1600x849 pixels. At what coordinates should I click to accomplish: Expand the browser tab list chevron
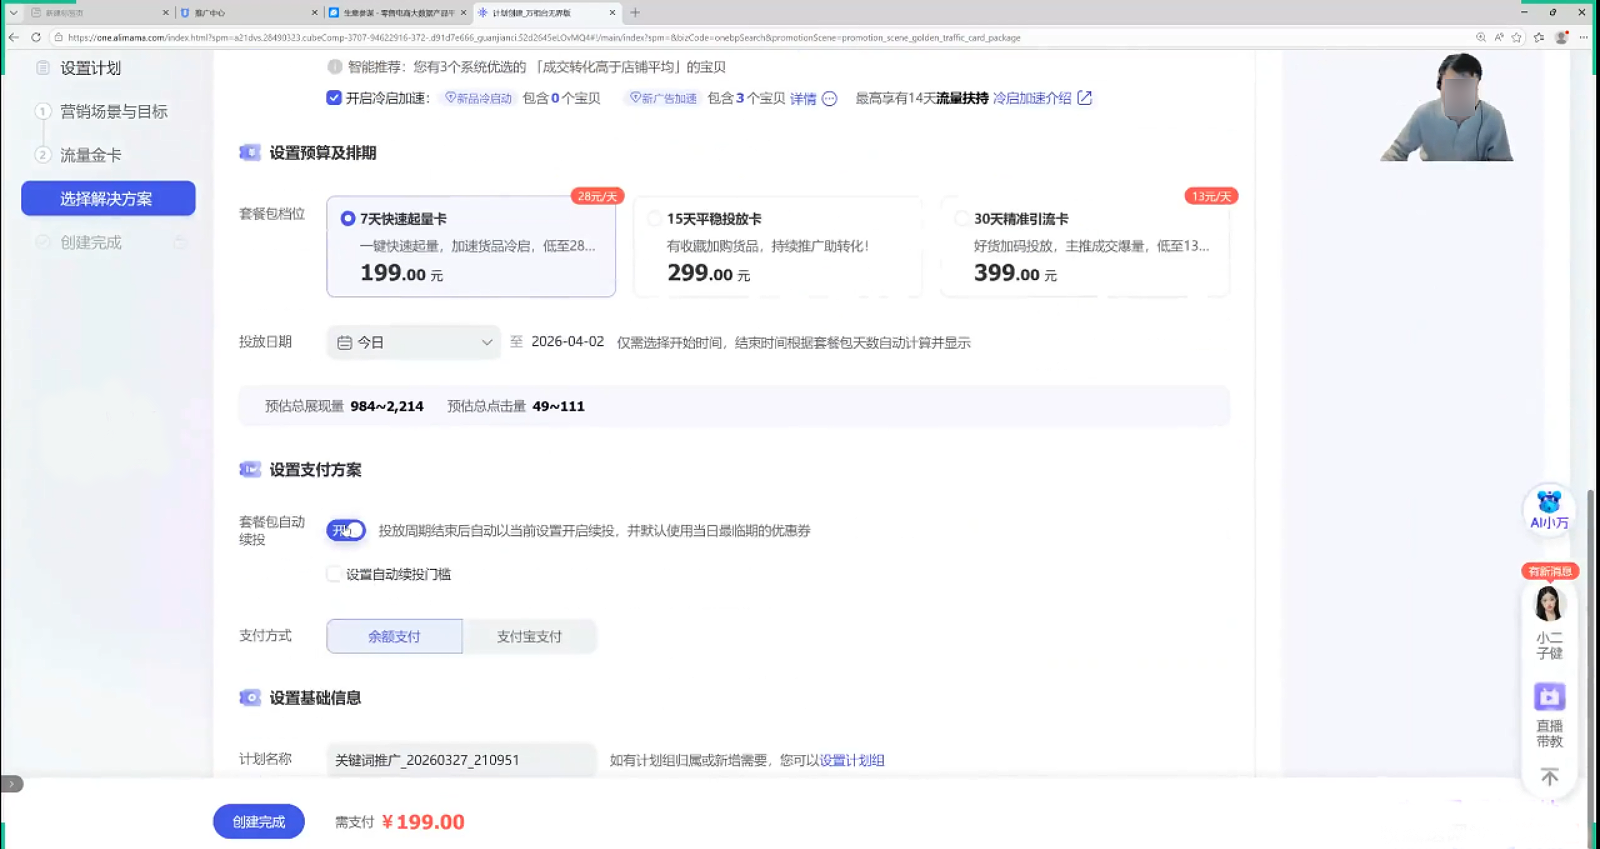click(13, 13)
